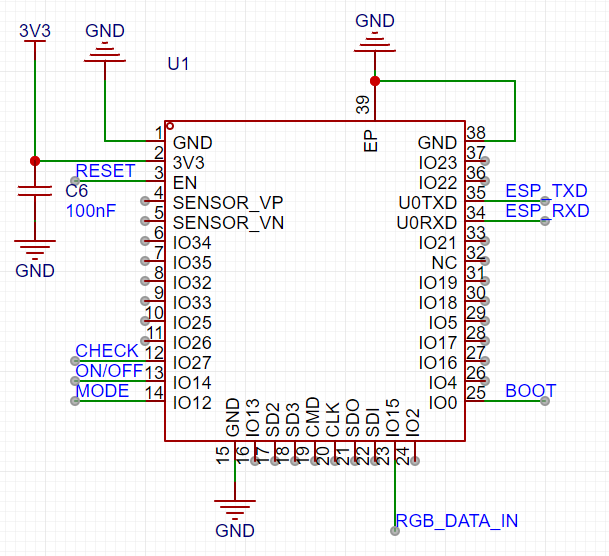Select the red junction dot on the 3V3 wire
609x556 pixels.
click(x=36, y=161)
